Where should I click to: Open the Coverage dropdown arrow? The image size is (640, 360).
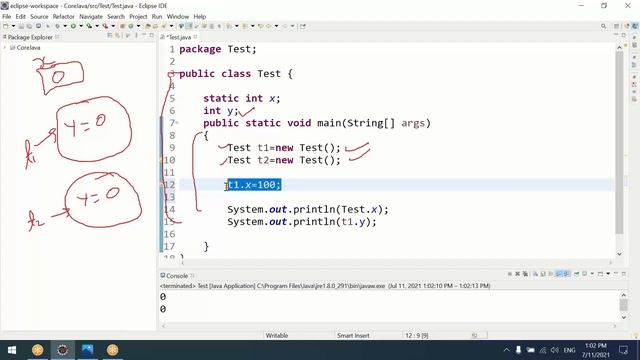click(97, 26)
